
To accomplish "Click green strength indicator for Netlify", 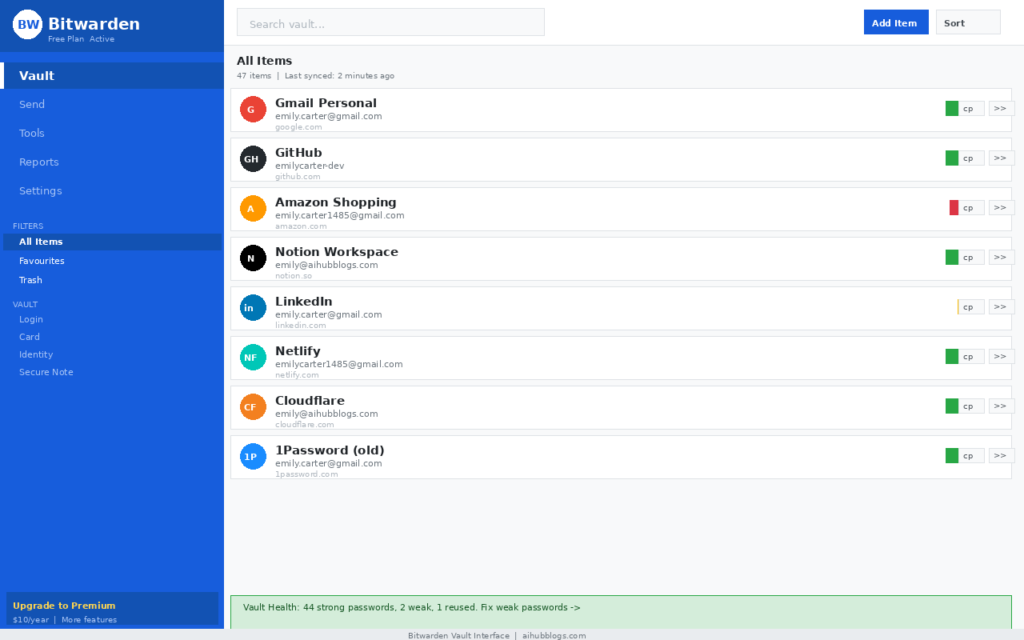I will pos(952,357).
